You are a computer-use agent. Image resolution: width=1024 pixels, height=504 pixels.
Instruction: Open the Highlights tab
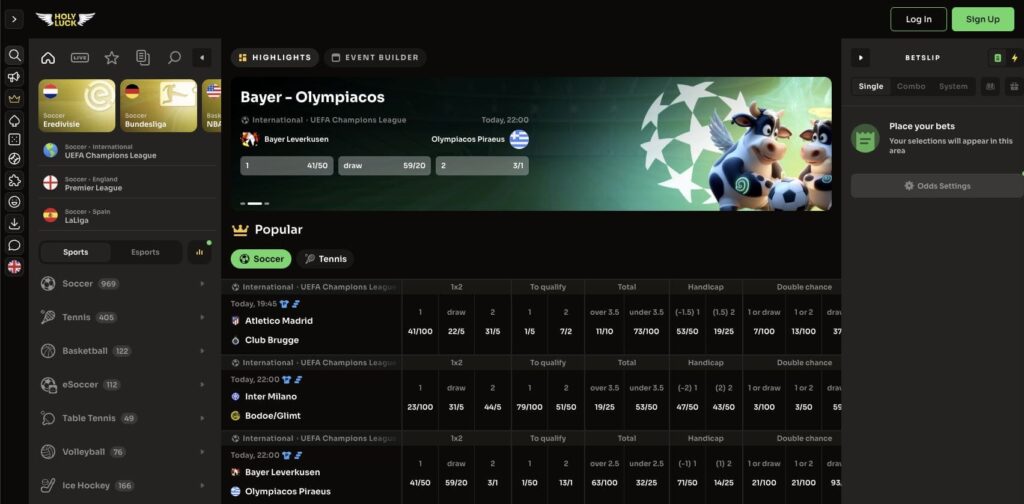coord(275,57)
